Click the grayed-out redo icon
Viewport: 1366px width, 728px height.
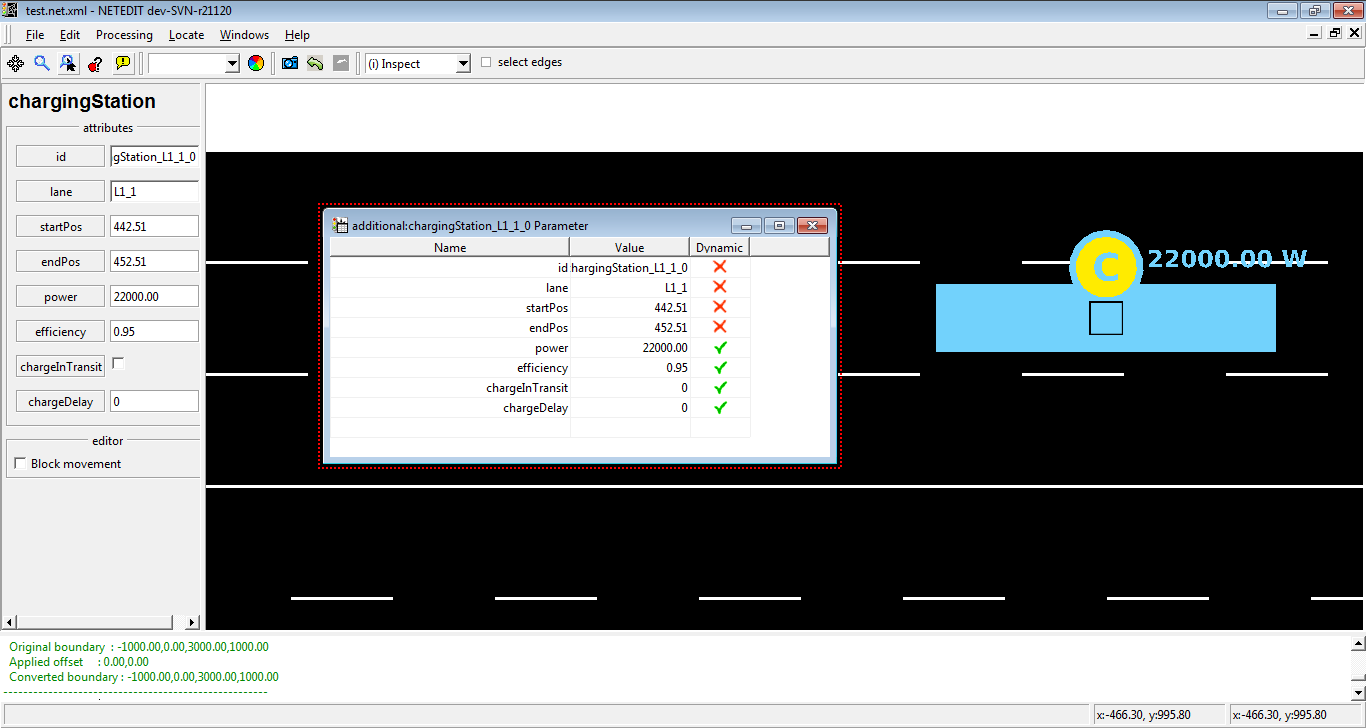pyautogui.click(x=341, y=63)
